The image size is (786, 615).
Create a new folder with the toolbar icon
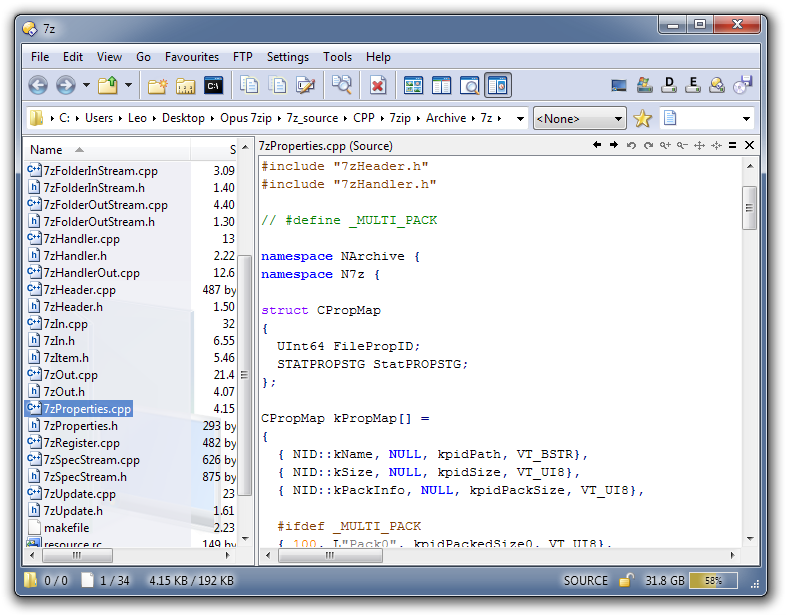point(157,86)
